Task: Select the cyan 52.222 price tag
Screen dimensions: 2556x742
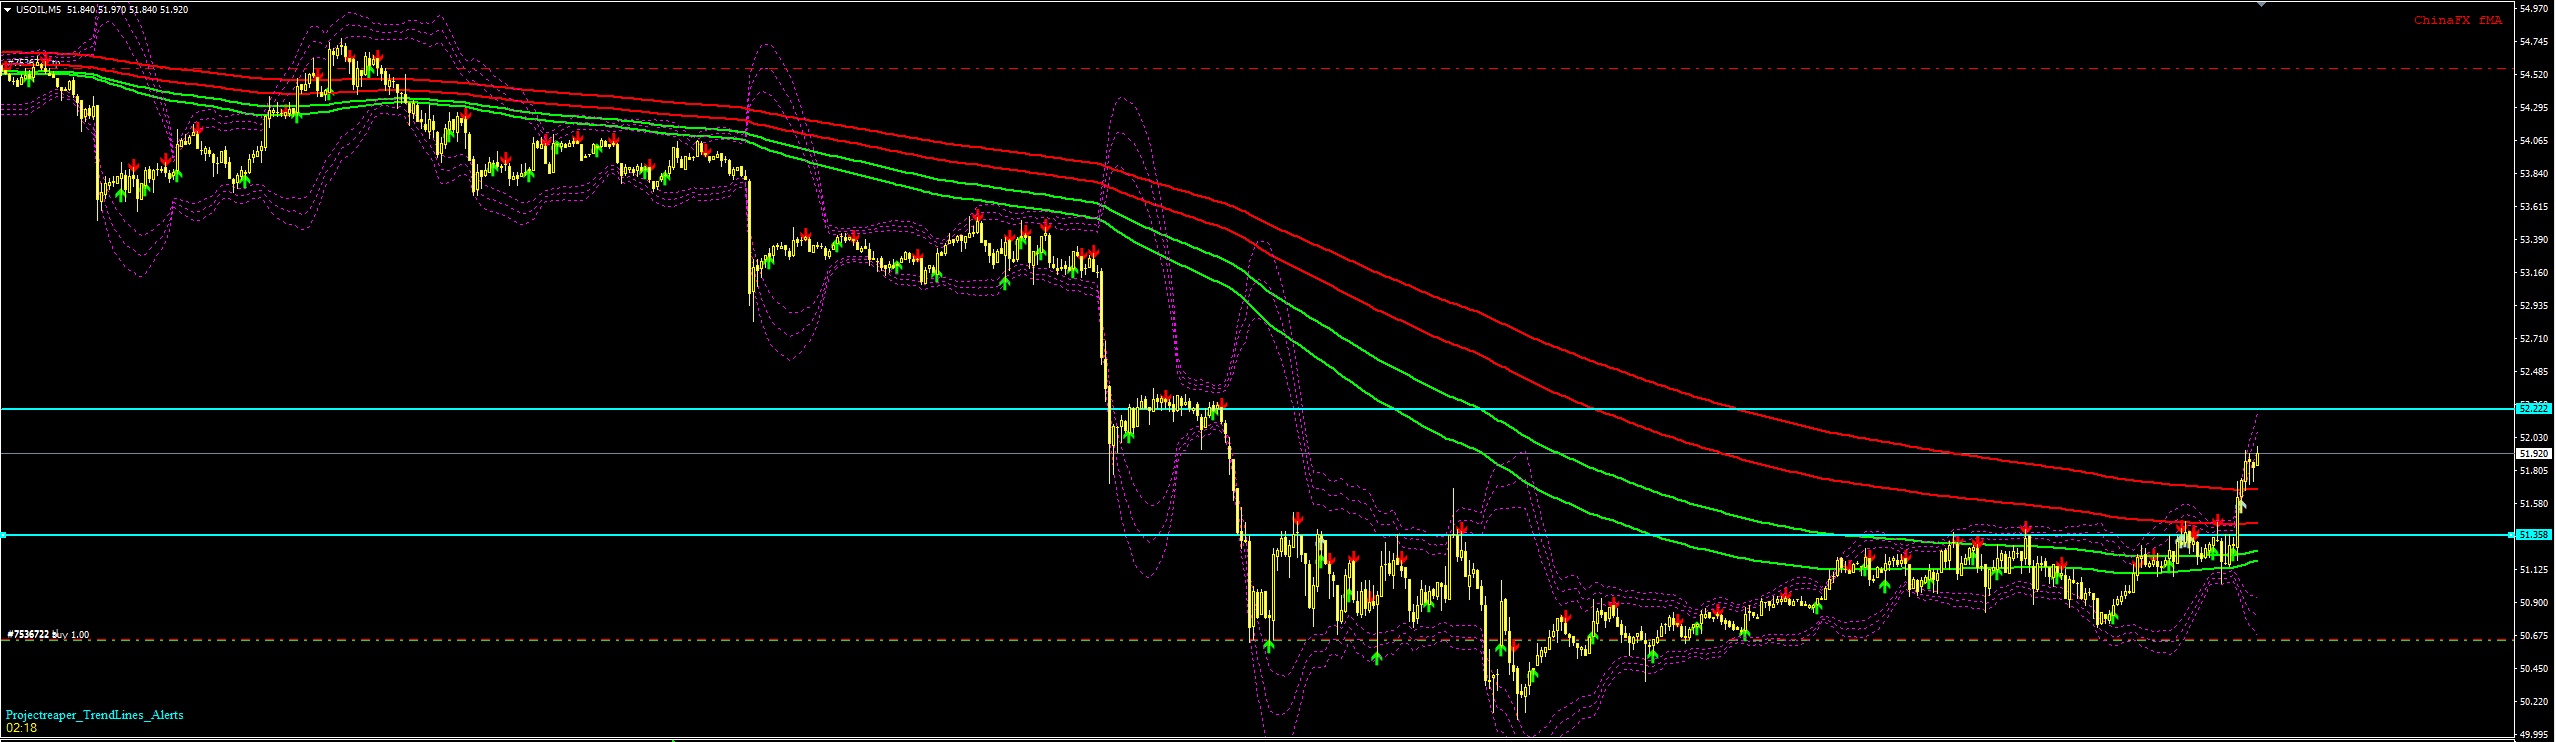Action: click(x=2535, y=408)
